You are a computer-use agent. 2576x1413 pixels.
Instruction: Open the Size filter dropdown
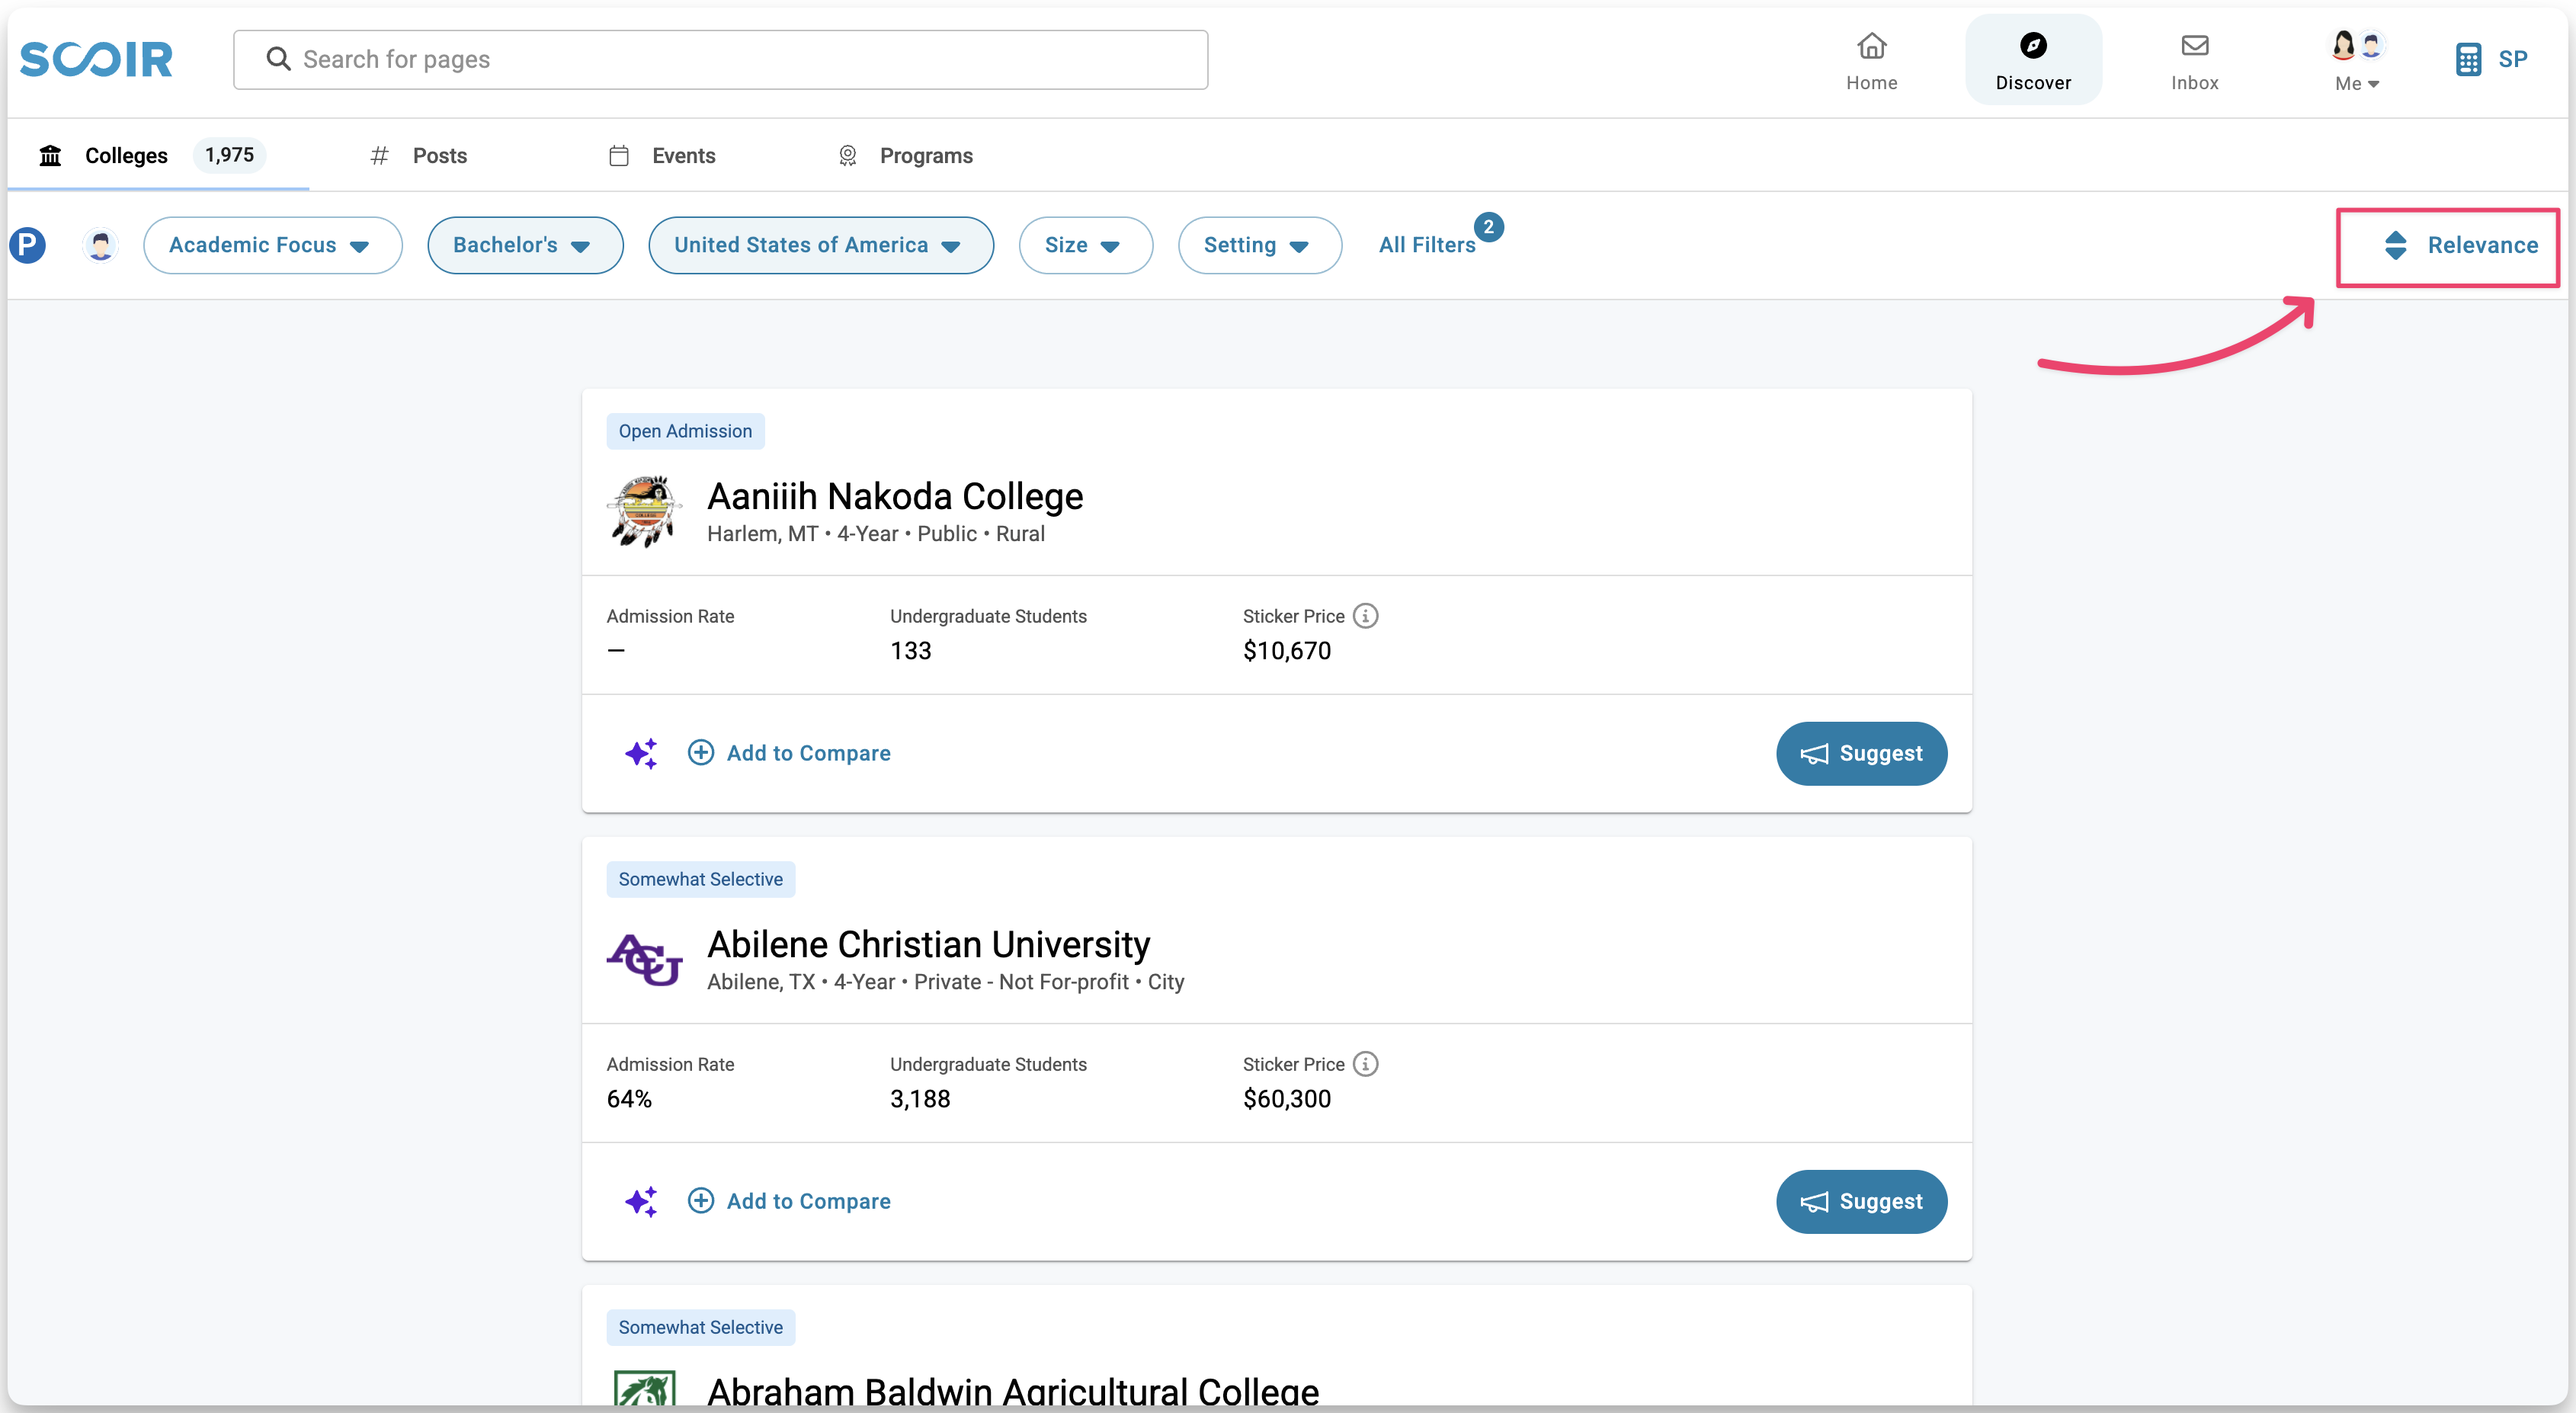[1086, 245]
